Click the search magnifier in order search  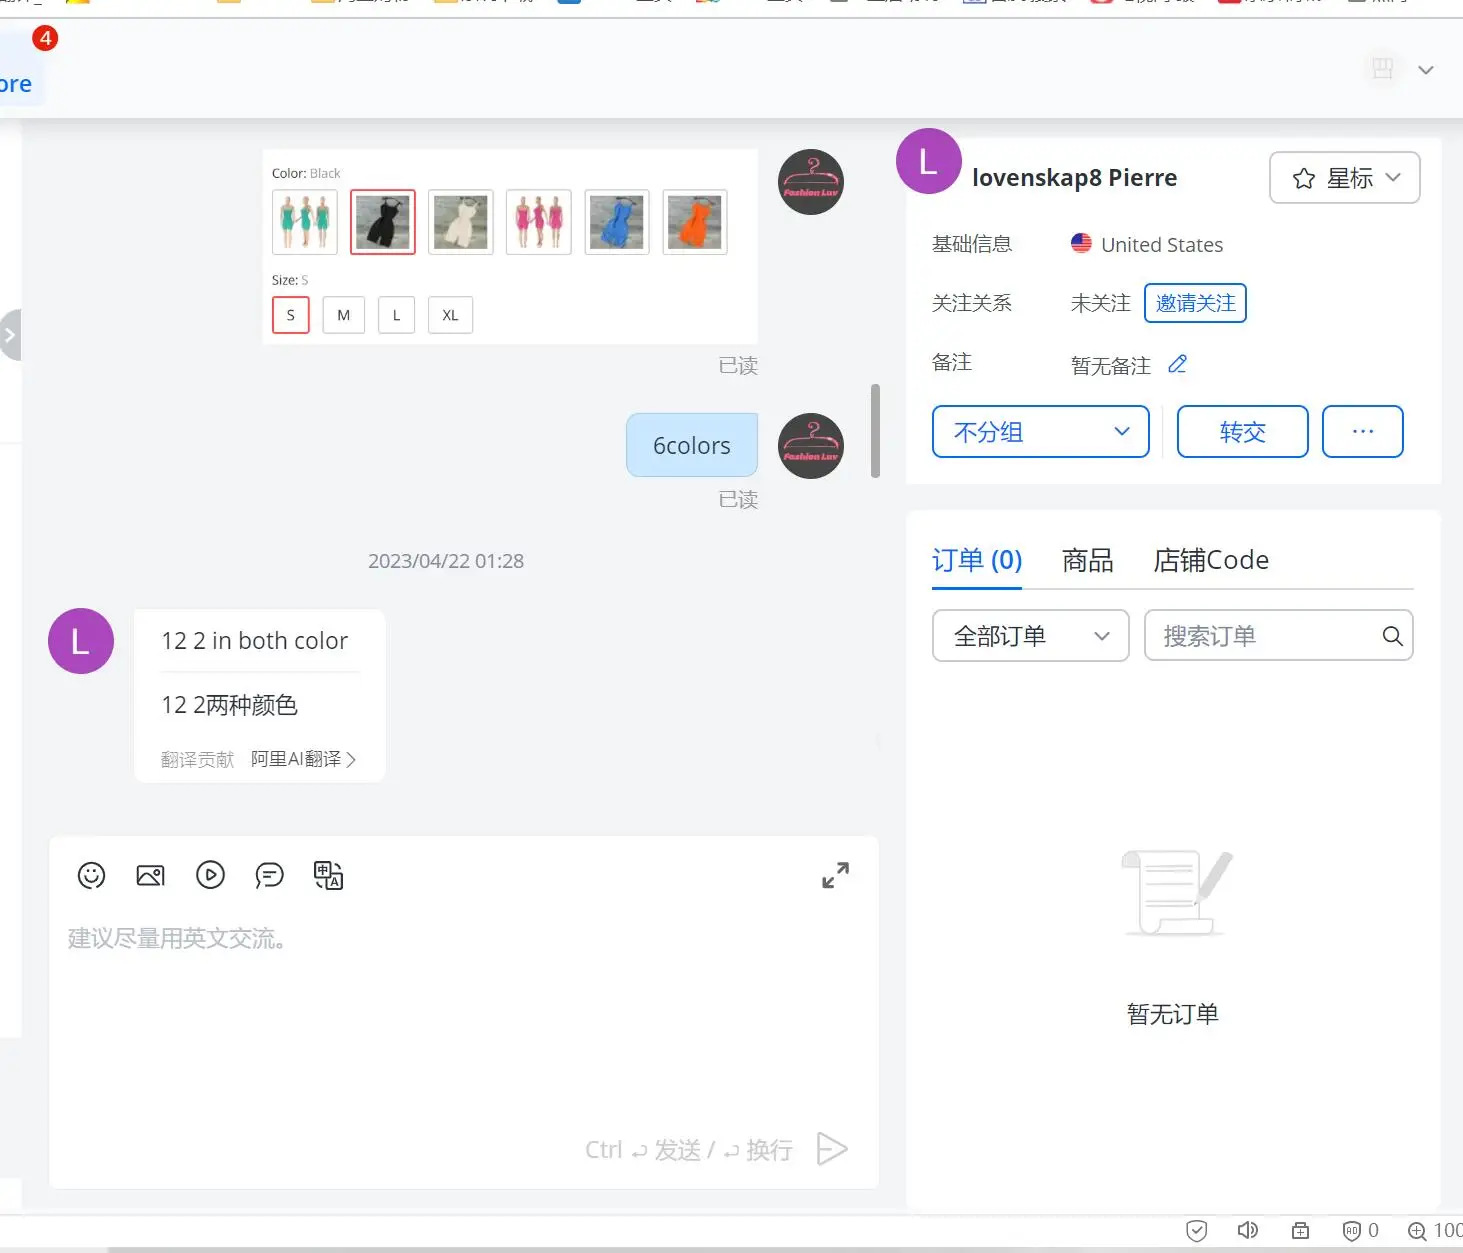coord(1392,636)
